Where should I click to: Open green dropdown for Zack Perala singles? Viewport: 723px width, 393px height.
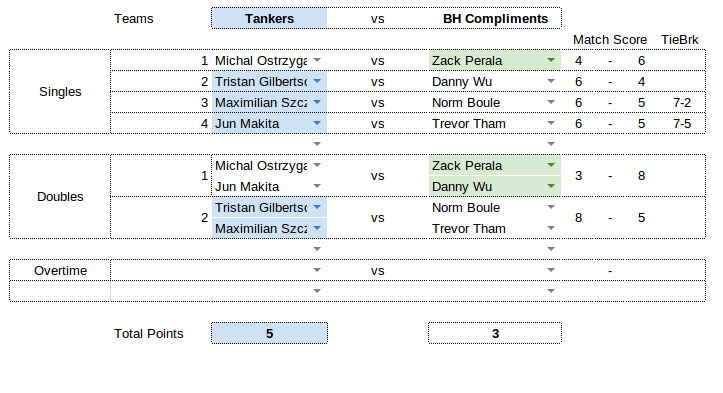click(551, 60)
